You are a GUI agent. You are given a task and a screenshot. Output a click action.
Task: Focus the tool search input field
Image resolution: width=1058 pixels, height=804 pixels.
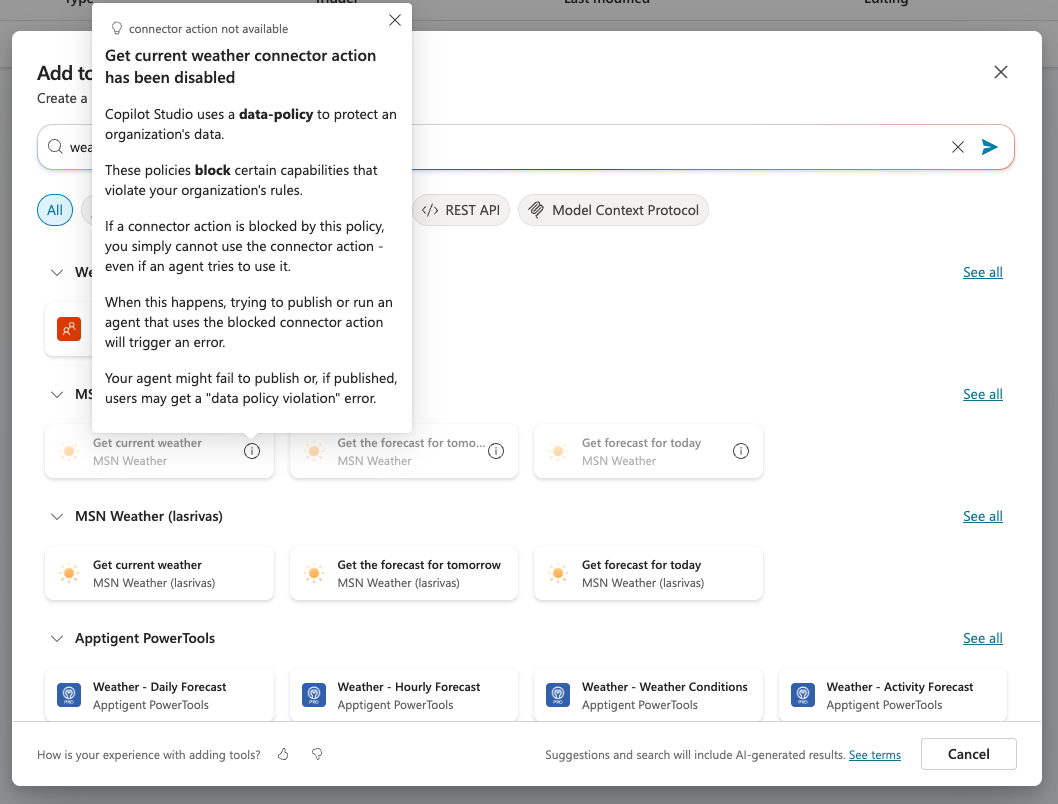click(526, 147)
